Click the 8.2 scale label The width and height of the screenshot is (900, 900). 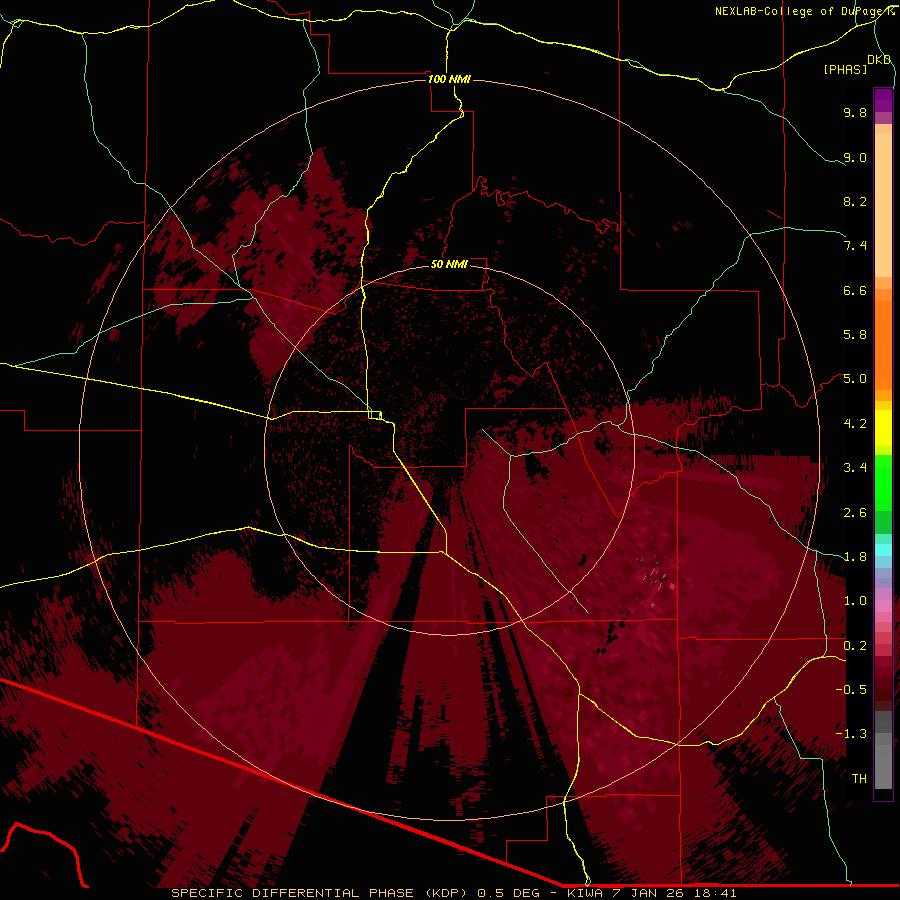(855, 201)
